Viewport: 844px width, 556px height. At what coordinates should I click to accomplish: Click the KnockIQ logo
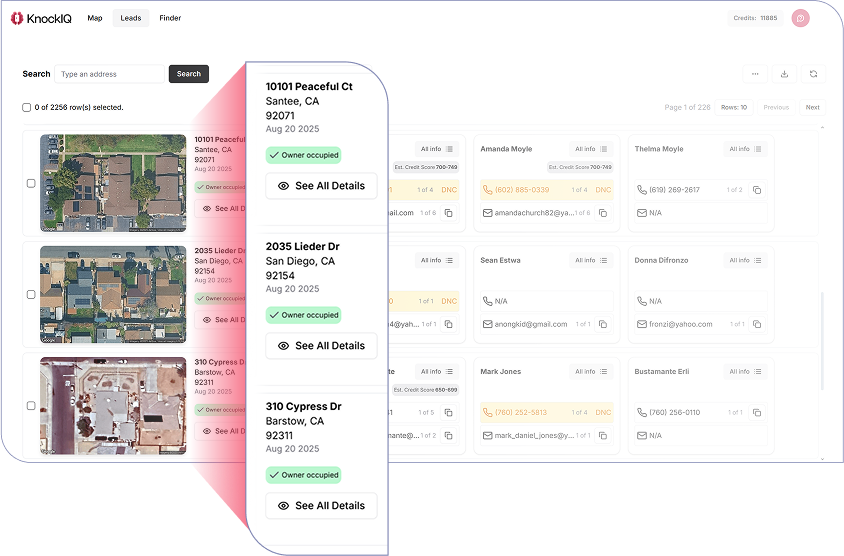pos(41,18)
